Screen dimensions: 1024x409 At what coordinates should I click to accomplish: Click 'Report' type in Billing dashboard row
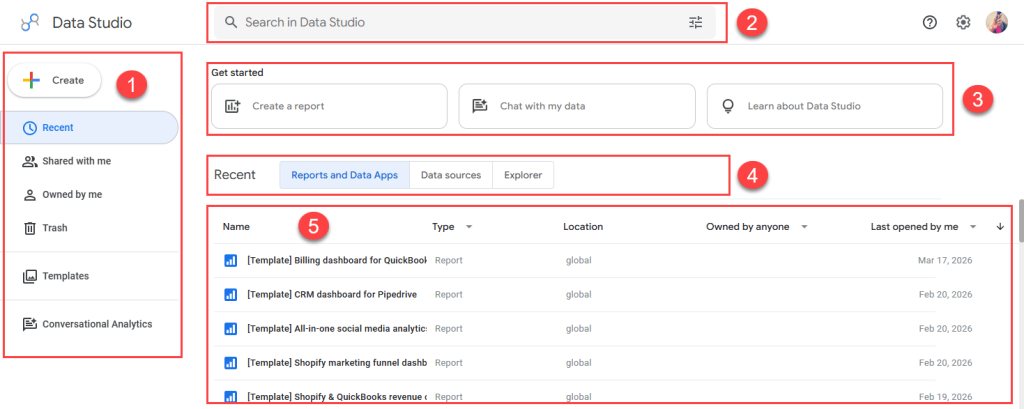(x=449, y=261)
